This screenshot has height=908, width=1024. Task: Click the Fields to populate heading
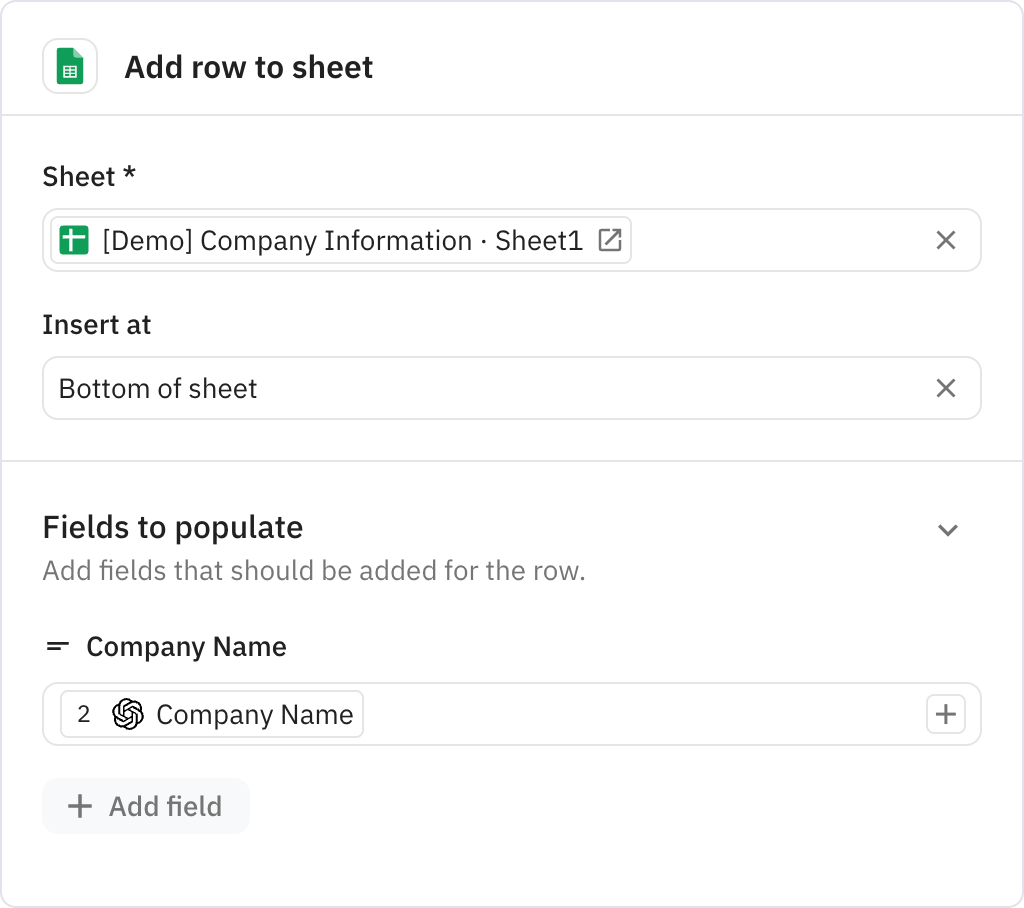(x=173, y=527)
